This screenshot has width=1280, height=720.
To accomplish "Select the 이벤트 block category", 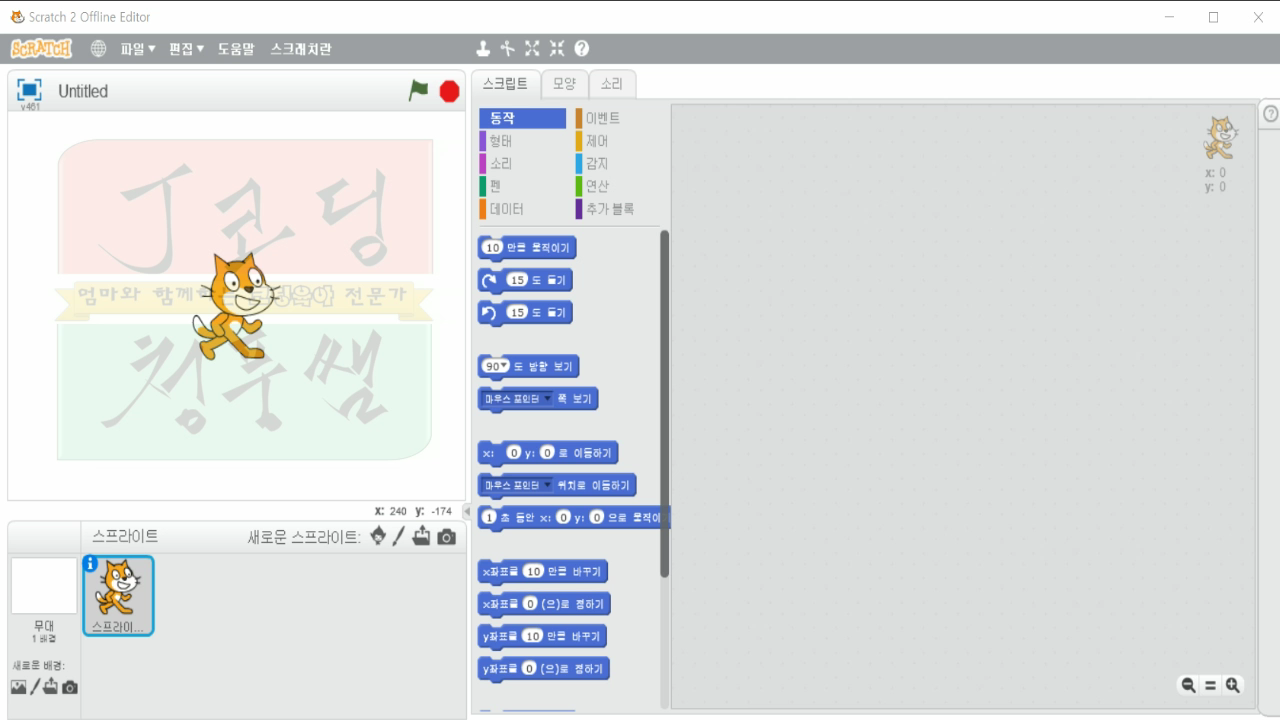I will [x=600, y=117].
